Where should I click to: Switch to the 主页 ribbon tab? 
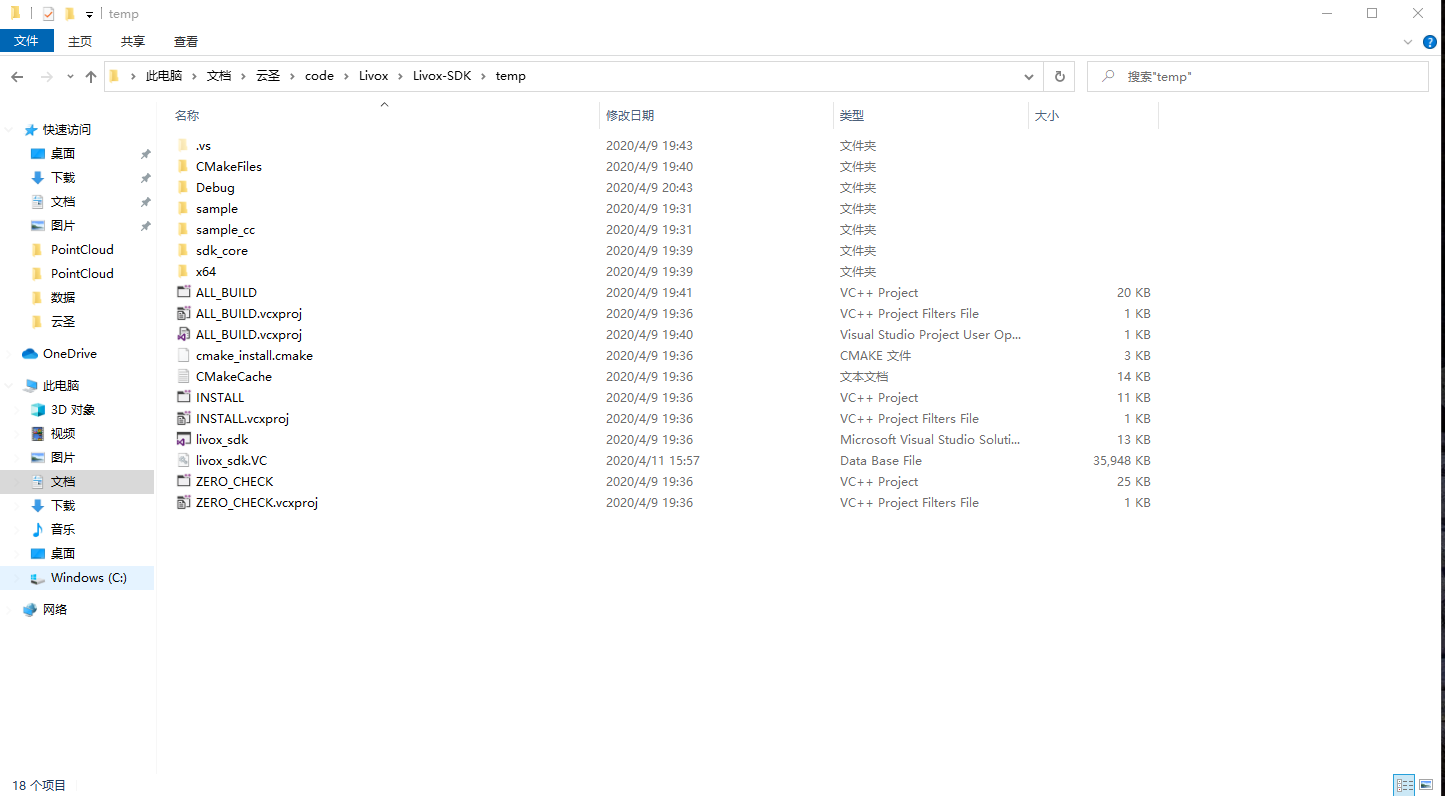click(80, 41)
